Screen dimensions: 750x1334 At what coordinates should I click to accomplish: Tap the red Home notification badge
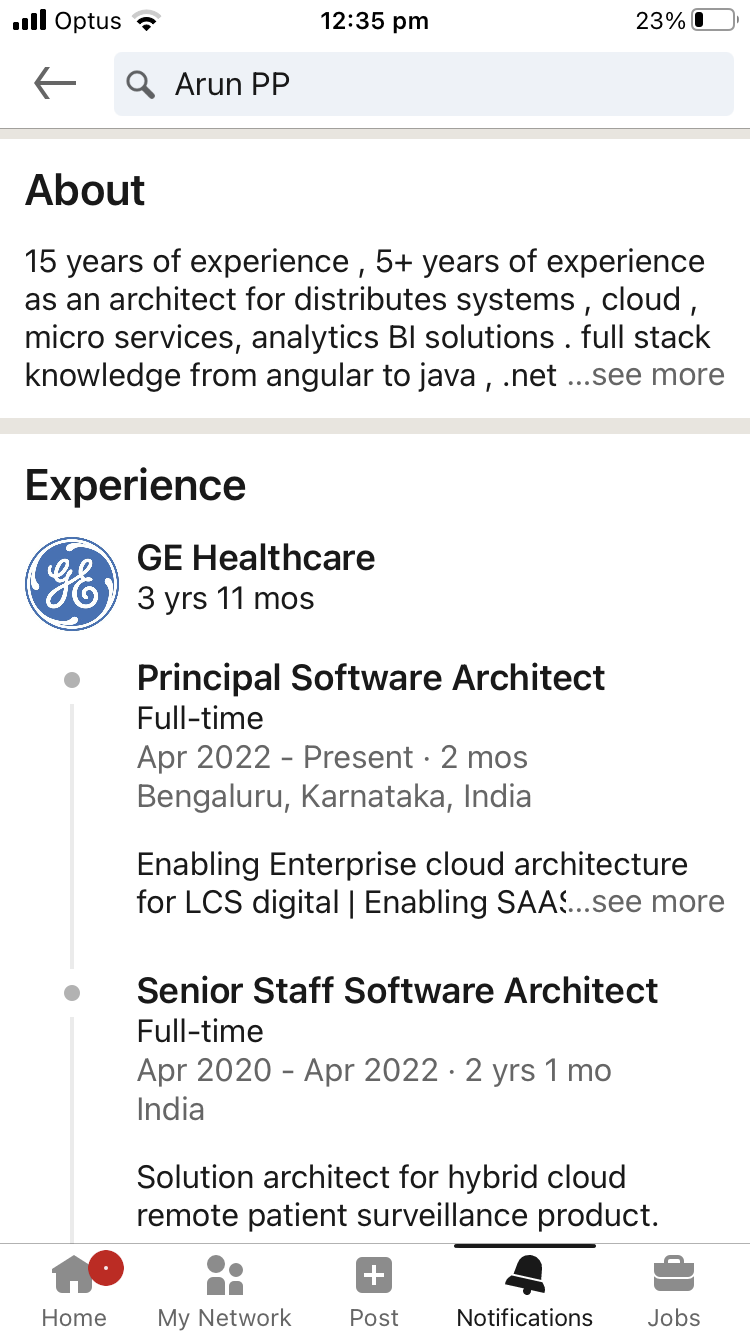[106, 1267]
